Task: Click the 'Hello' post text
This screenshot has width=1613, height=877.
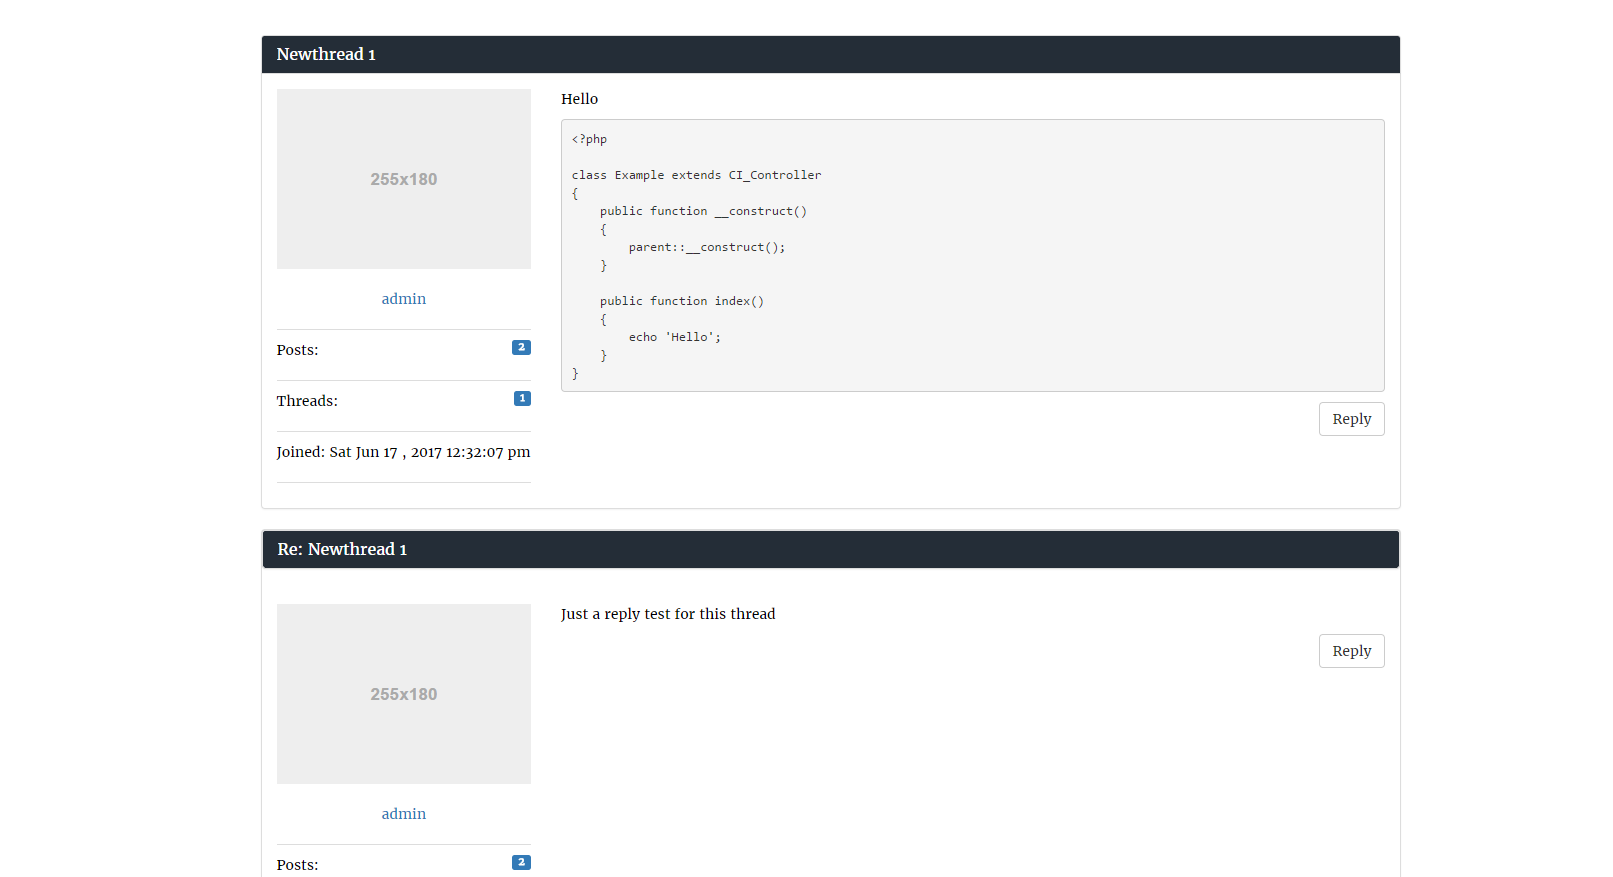Action: [x=579, y=99]
